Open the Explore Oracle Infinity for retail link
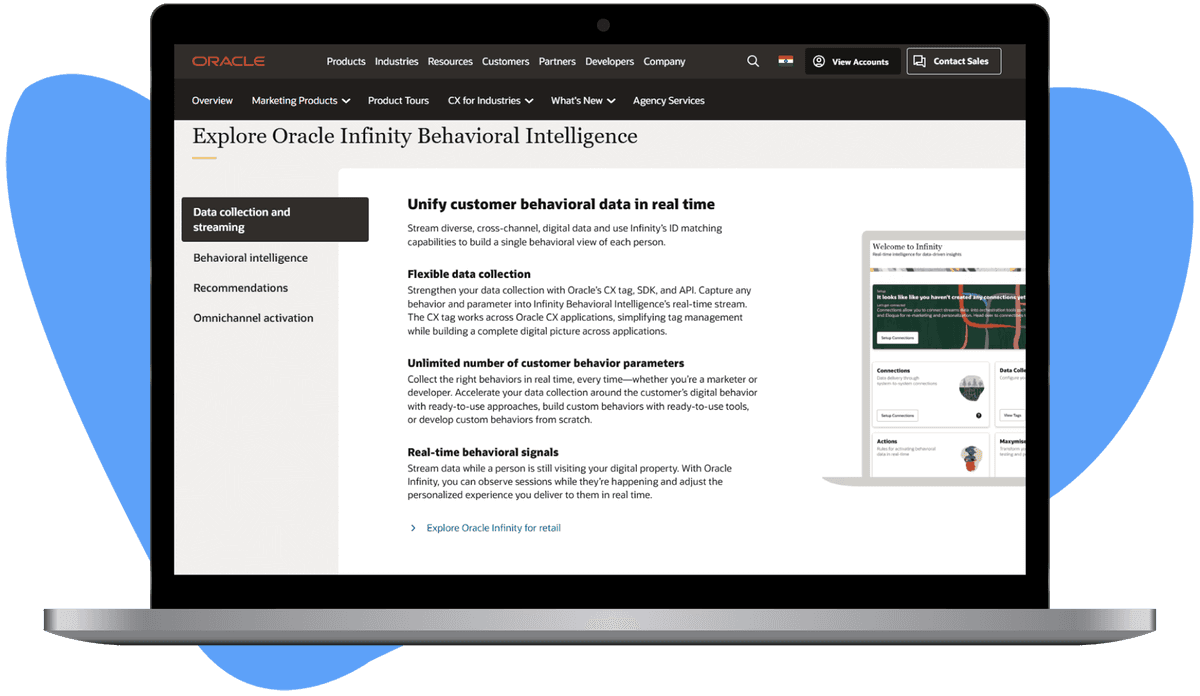The width and height of the screenshot is (1200, 696). 493,527
